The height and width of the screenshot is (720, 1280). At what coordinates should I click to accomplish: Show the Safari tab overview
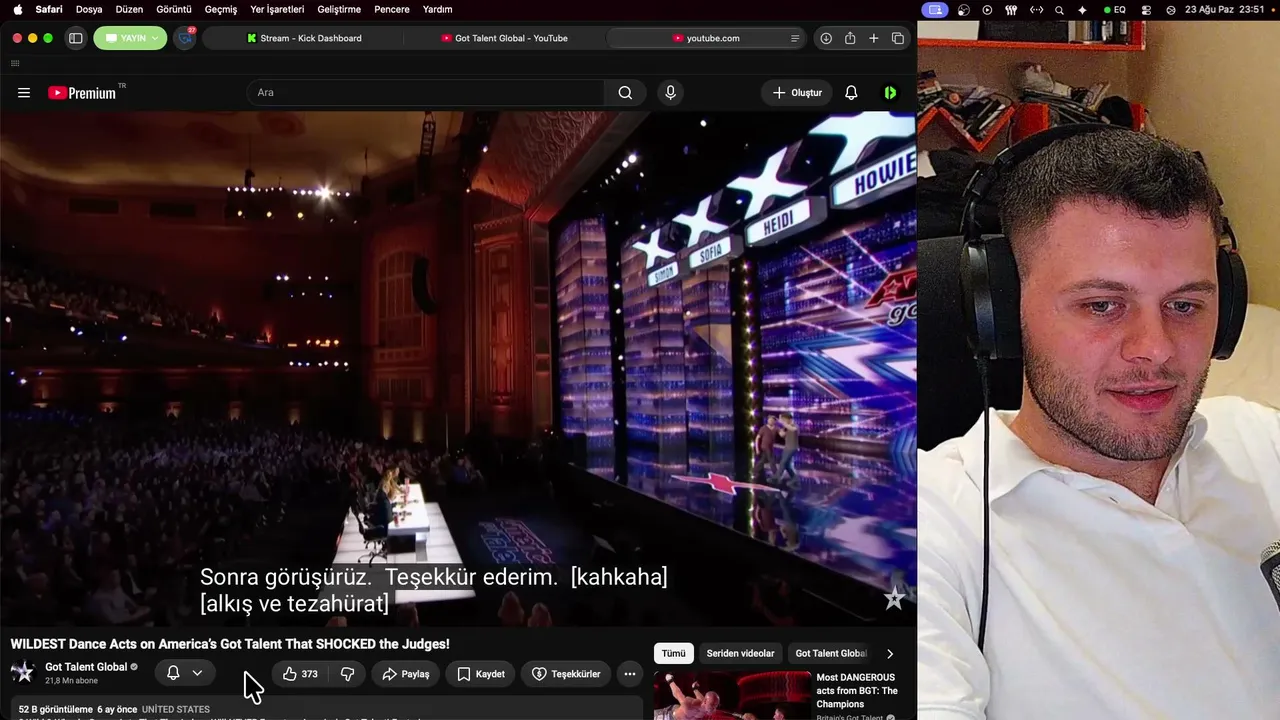[x=898, y=38]
